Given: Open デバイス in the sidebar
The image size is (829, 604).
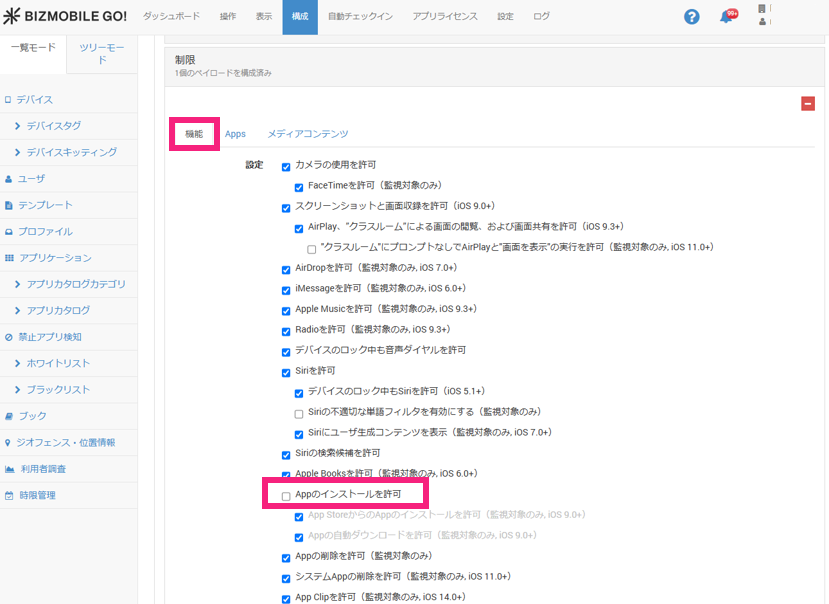Looking at the screenshot, I should (34, 100).
